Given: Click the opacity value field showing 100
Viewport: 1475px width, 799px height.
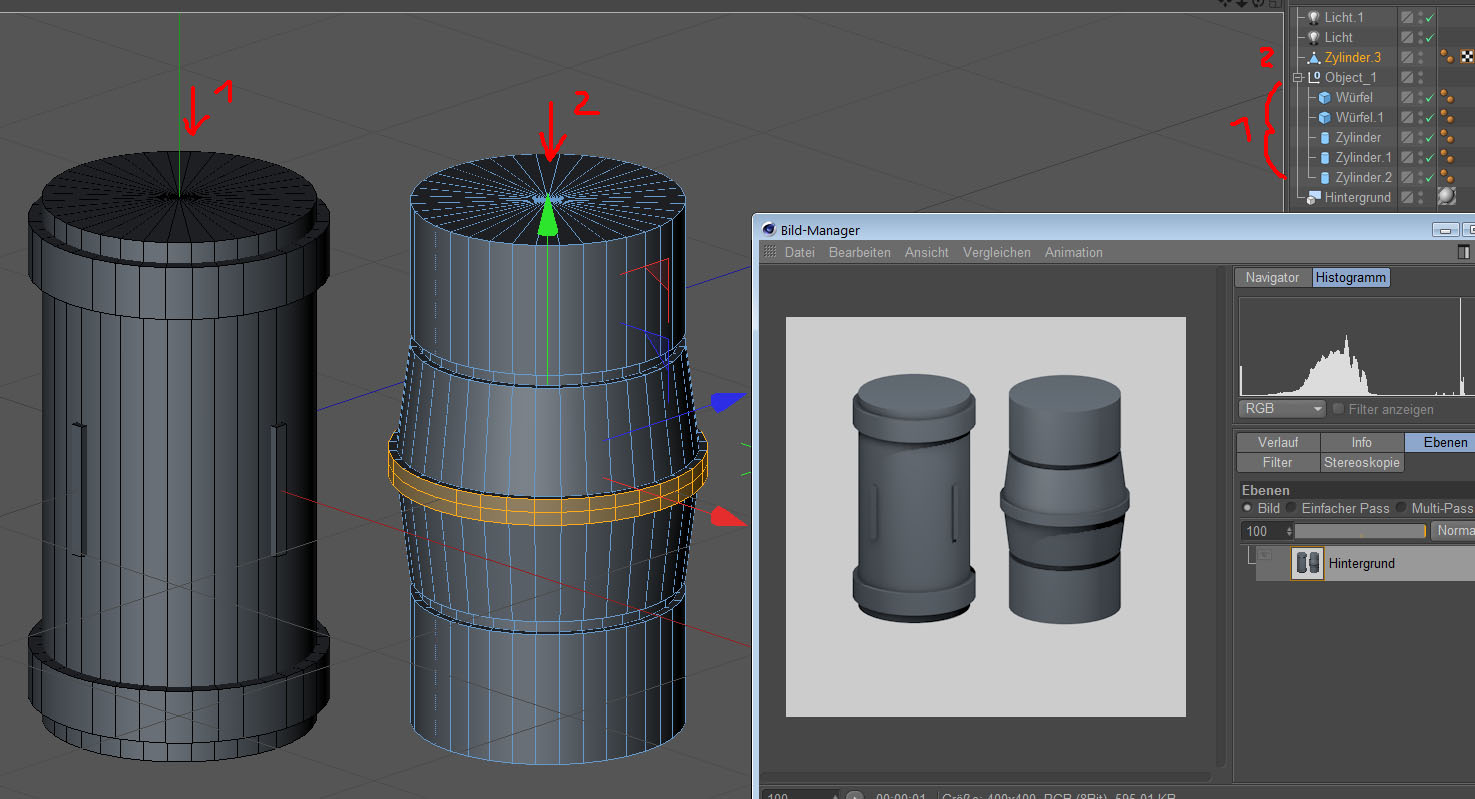Looking at the screenshot, I should (x=1262, y=531).
